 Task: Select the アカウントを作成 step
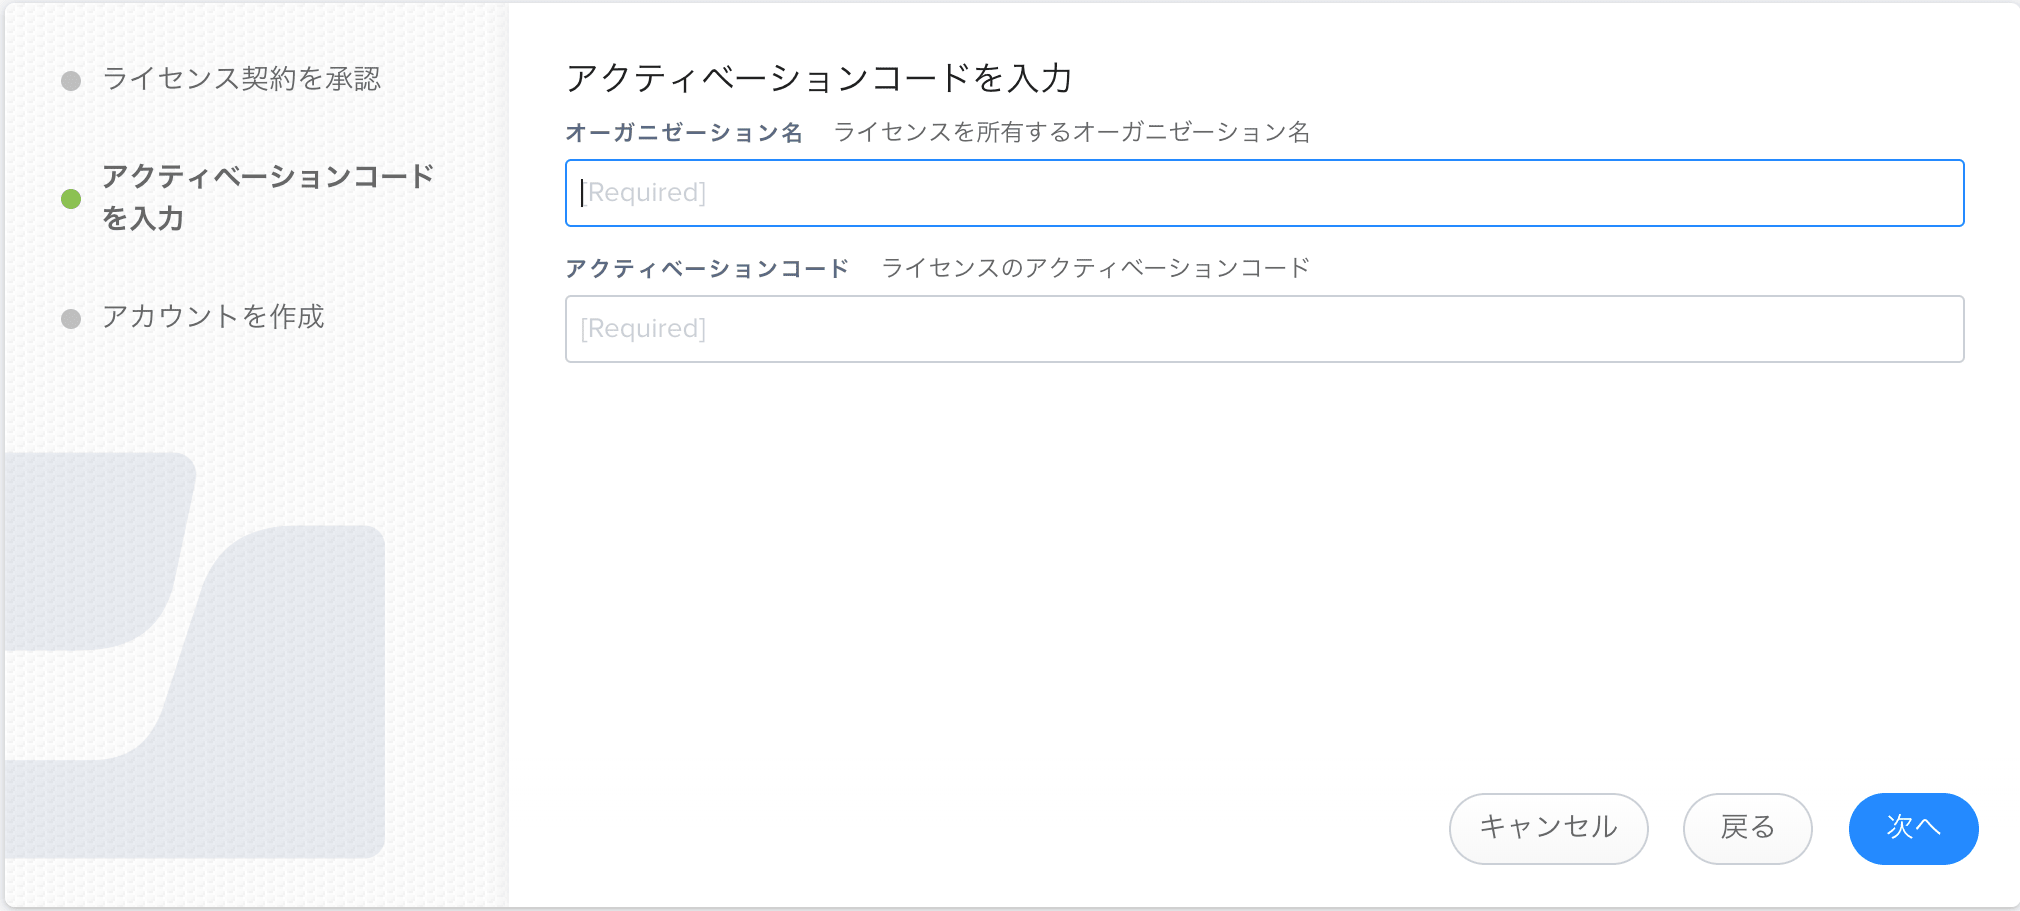(x=213, y=317)
